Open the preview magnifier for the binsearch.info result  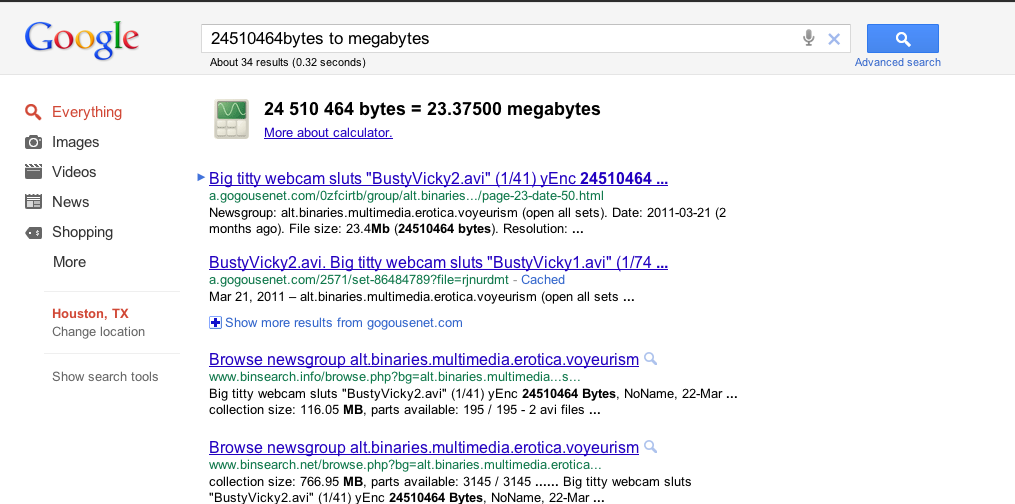tap(650, 359)
